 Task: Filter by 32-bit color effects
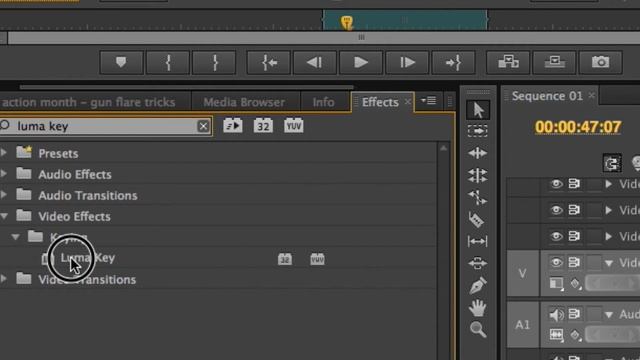pyautogui.click(x=263, y=126)
